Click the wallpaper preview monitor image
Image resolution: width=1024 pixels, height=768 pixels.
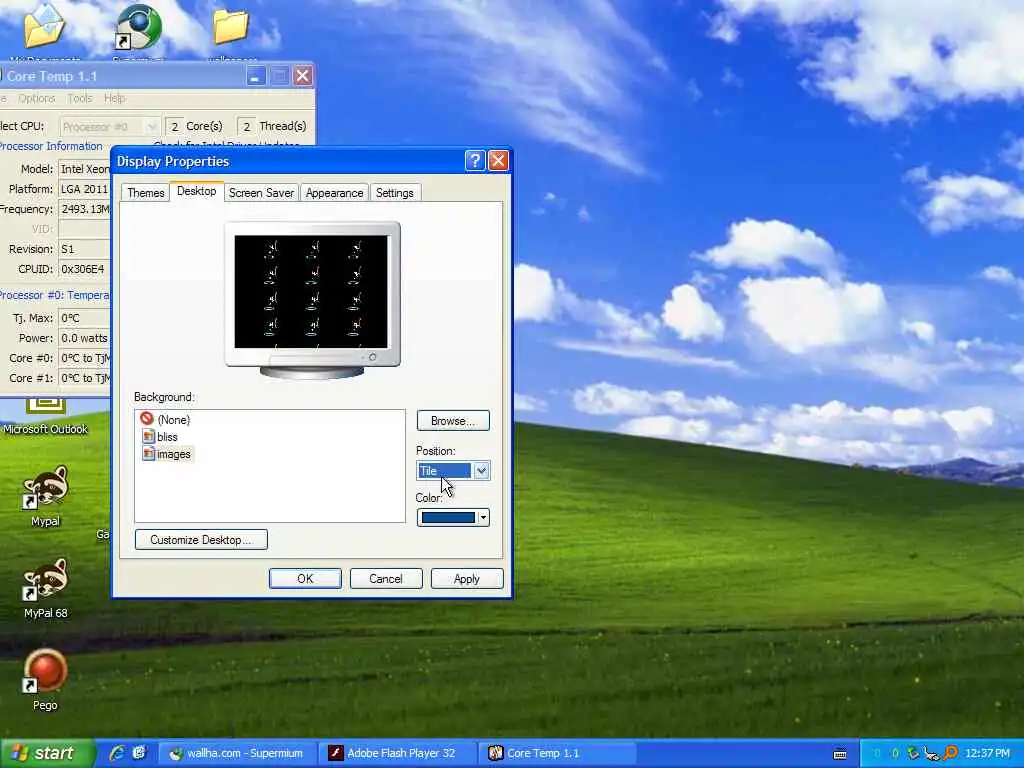[312, 292]
